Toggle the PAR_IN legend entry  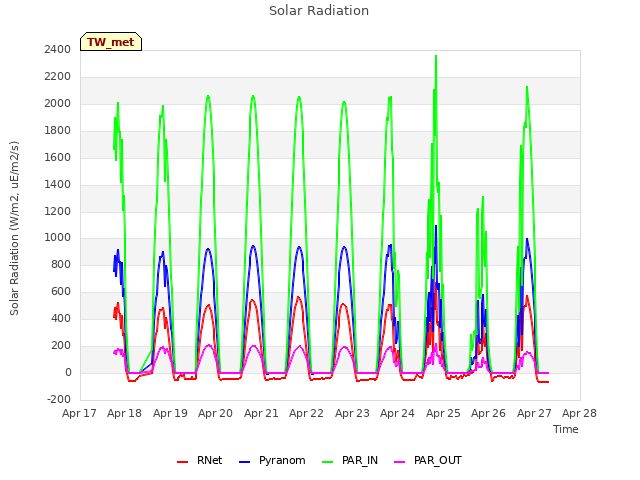tap(350, 460)
